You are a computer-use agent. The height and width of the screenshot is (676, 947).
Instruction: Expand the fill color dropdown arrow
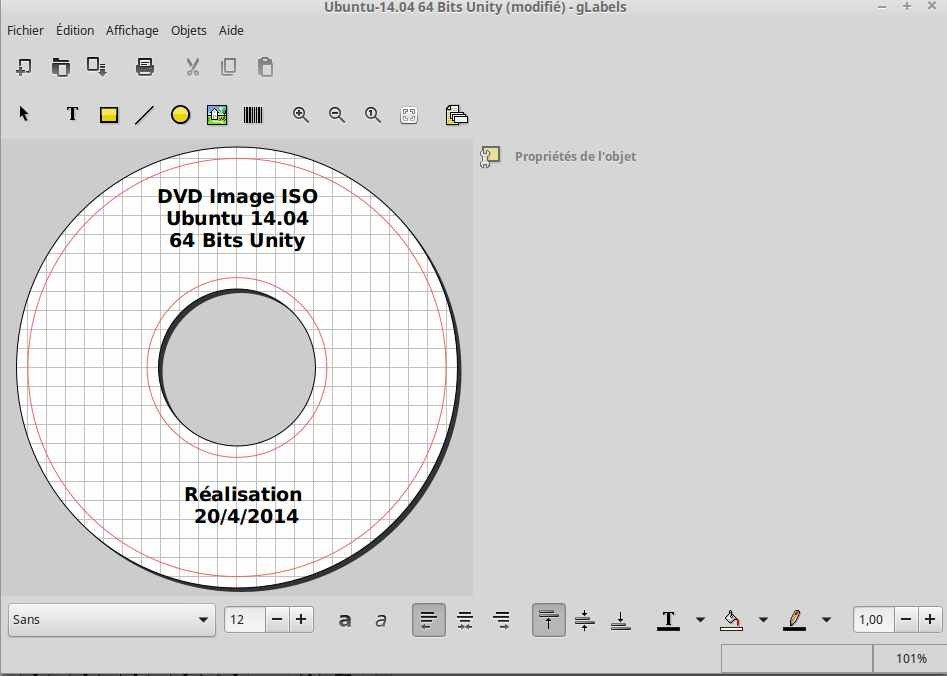click(763, 620)
